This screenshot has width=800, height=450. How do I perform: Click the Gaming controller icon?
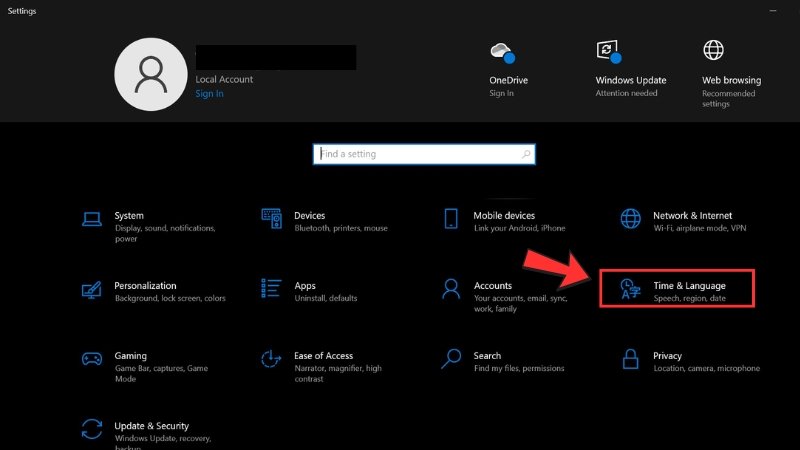coord(92,360)
